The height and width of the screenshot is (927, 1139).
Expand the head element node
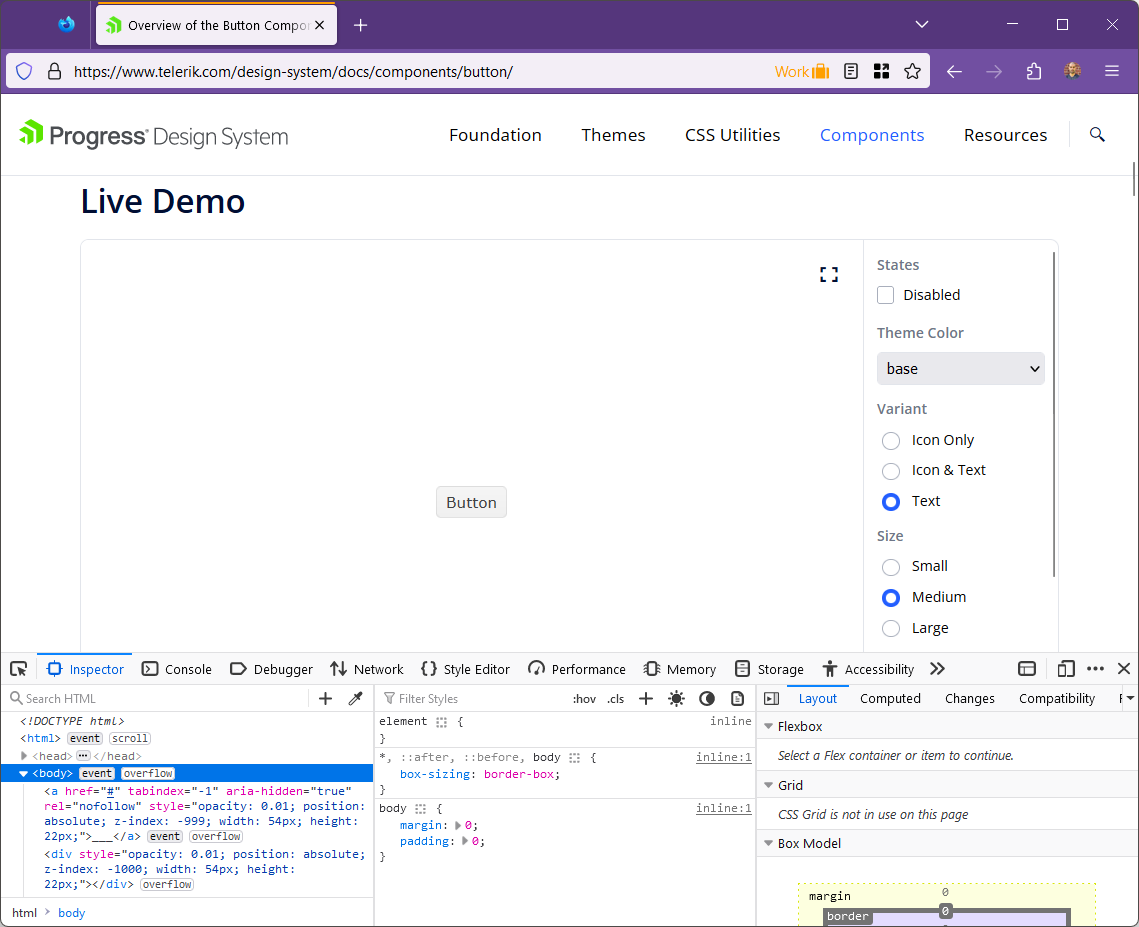(24, 756)
